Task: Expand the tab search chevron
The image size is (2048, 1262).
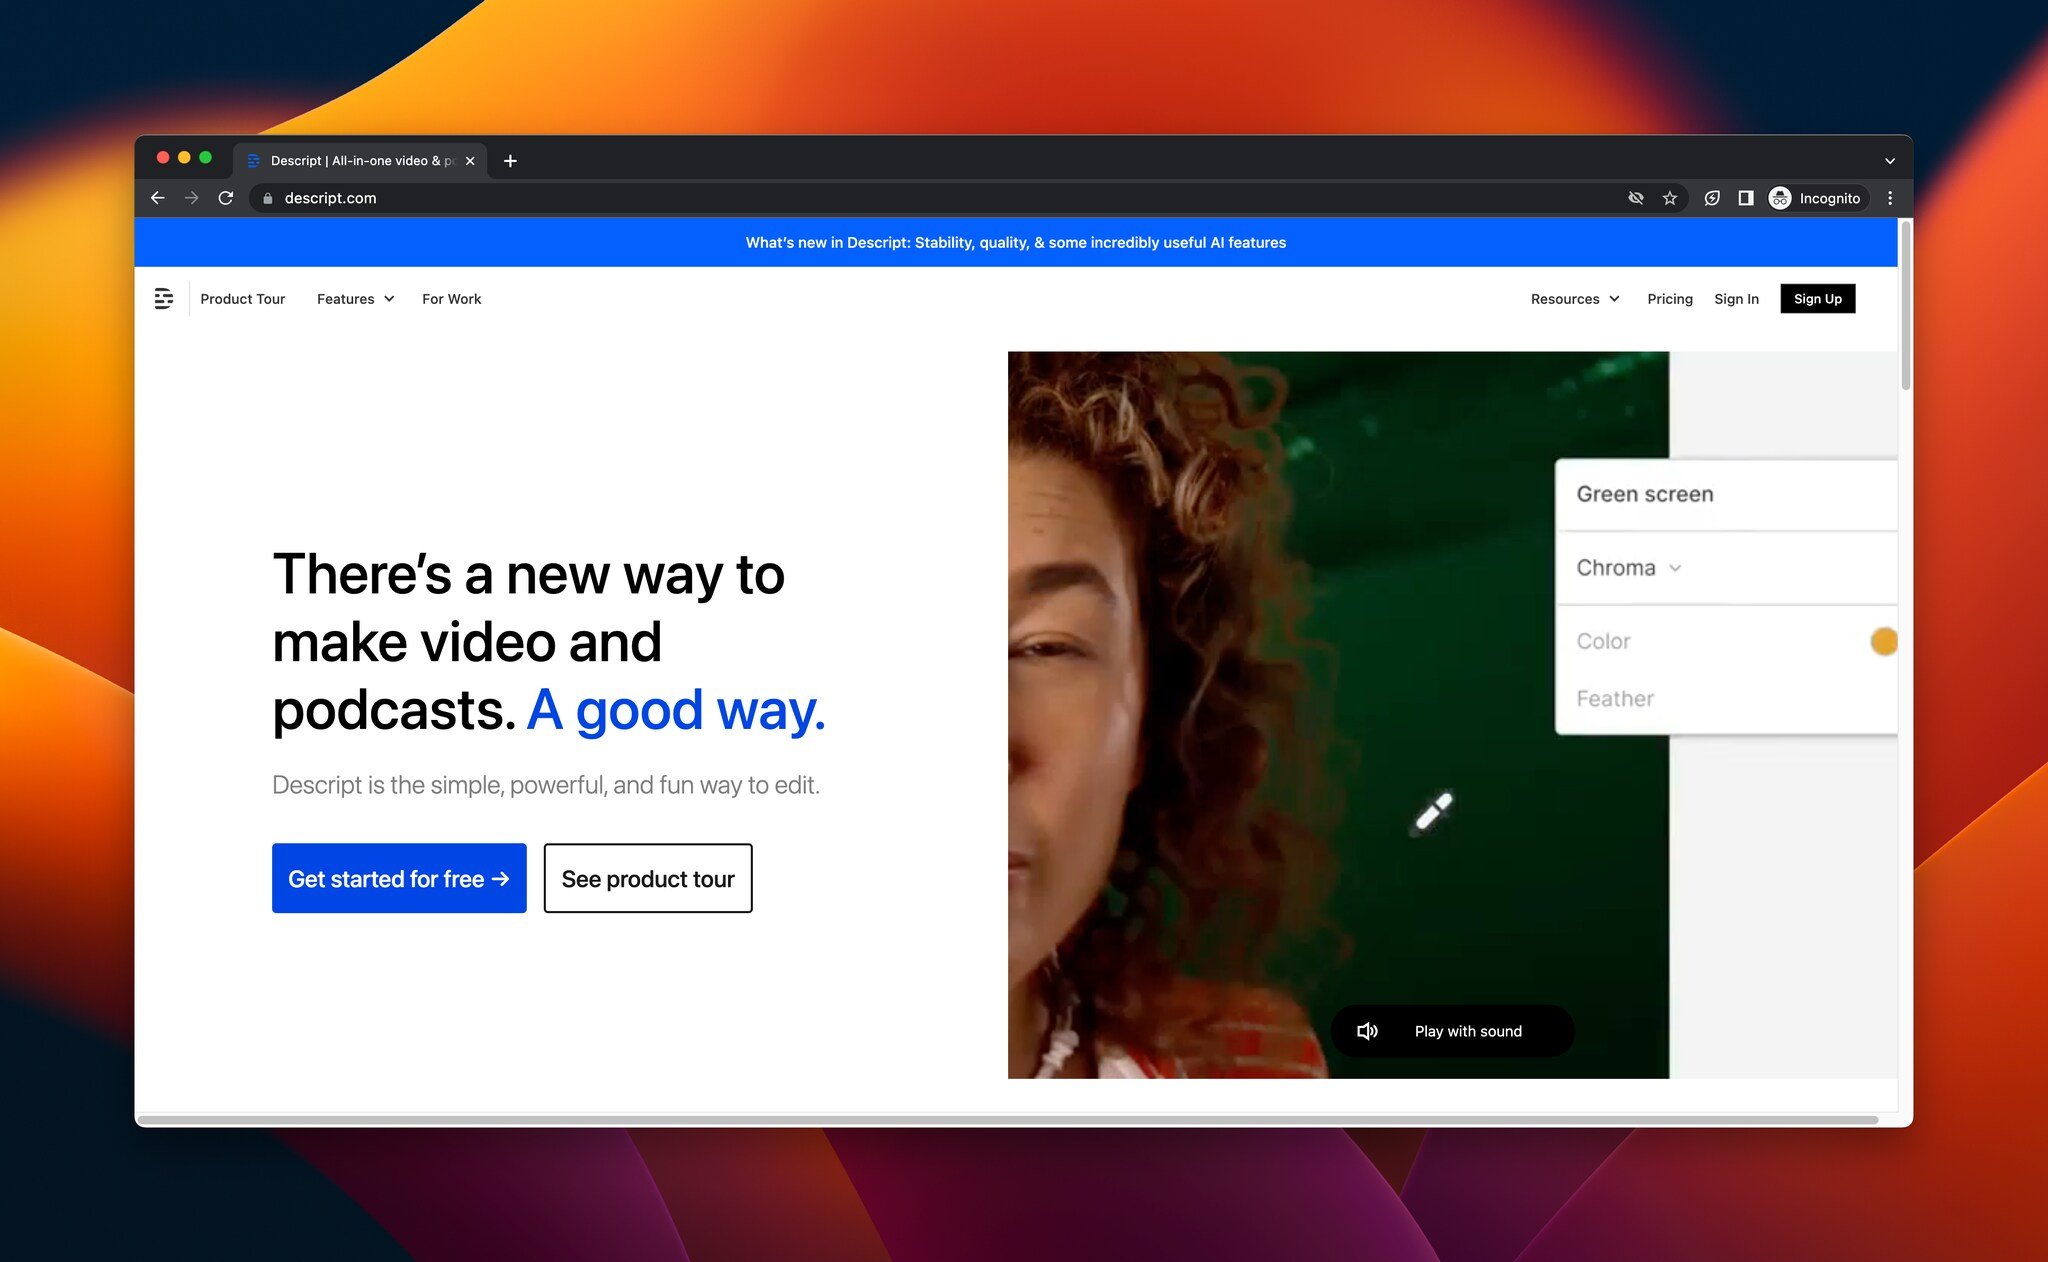Action: coord(1890,161)
